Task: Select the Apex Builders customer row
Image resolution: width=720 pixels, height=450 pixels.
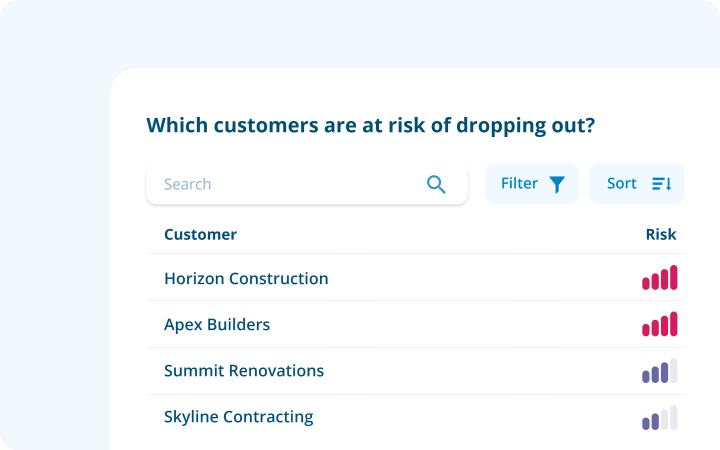Action: [x=417, y=324]
